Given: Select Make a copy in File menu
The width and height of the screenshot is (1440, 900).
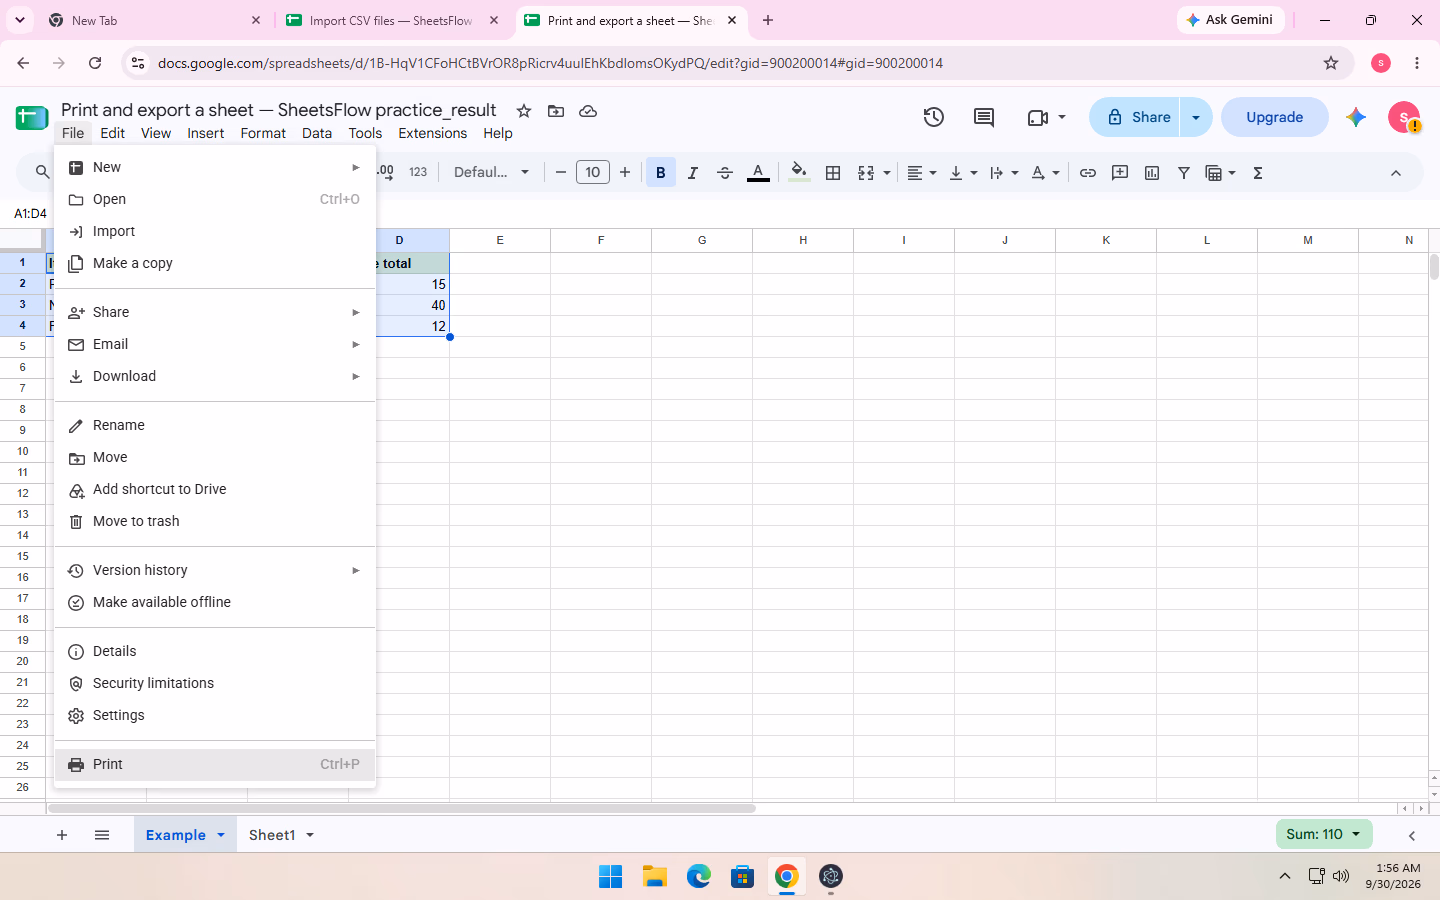Looking at the screenshot, I should pos(215,263).
